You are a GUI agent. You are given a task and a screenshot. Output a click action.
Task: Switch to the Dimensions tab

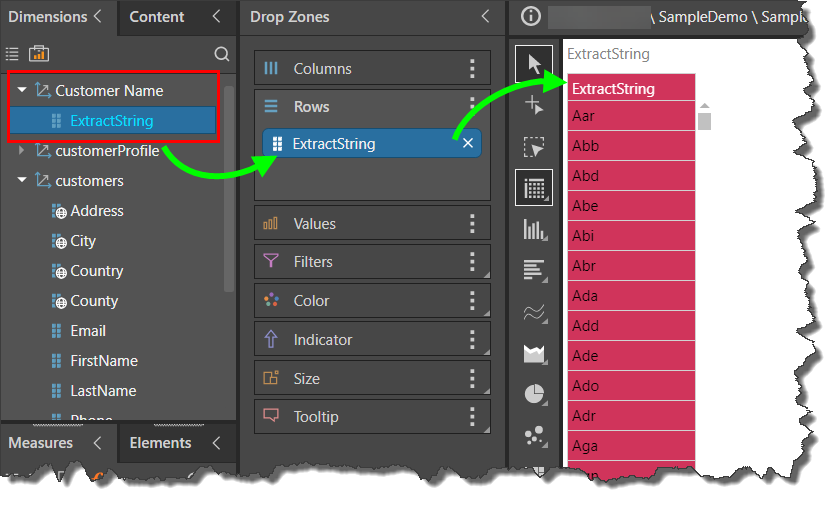tap(48, 17)
